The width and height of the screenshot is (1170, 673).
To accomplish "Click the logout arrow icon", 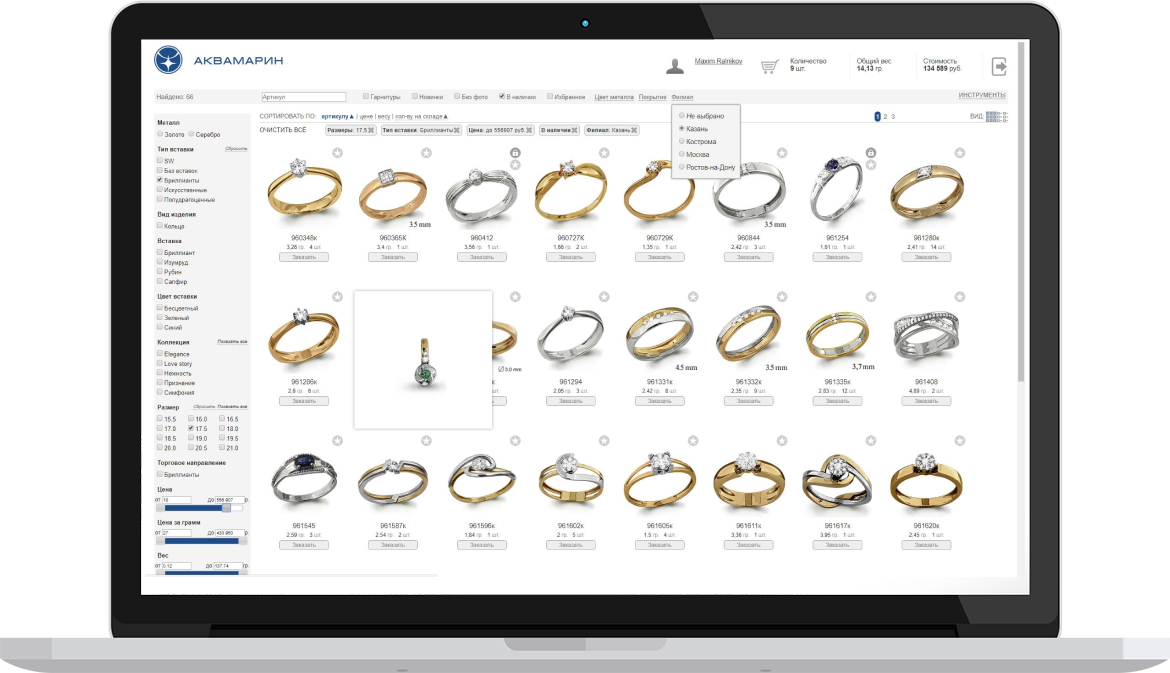I will pos(999,66).
